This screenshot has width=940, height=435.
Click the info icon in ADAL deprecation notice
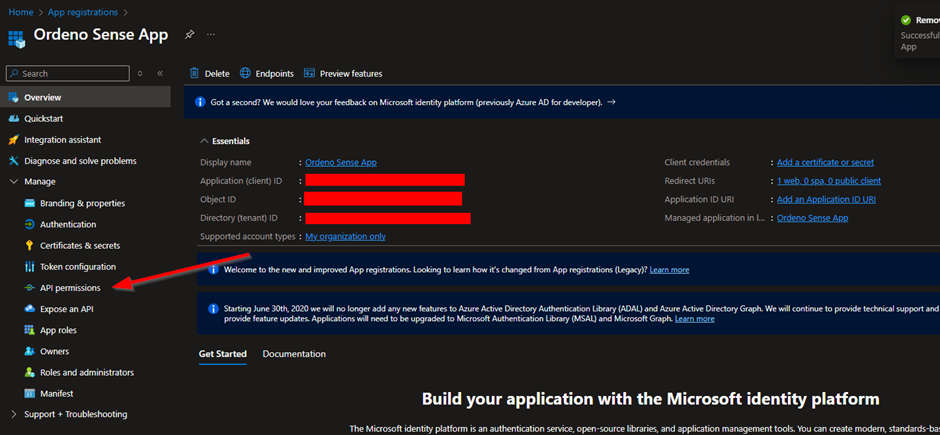tap(213, 309)
